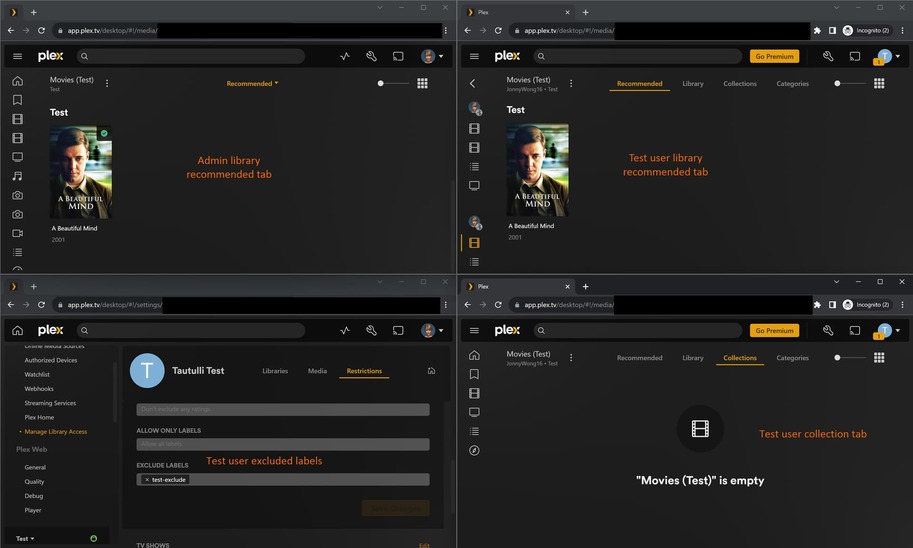Screen dimensions: 913x548
Task: Select Library tab in test user recommended window
Action: 693,83
